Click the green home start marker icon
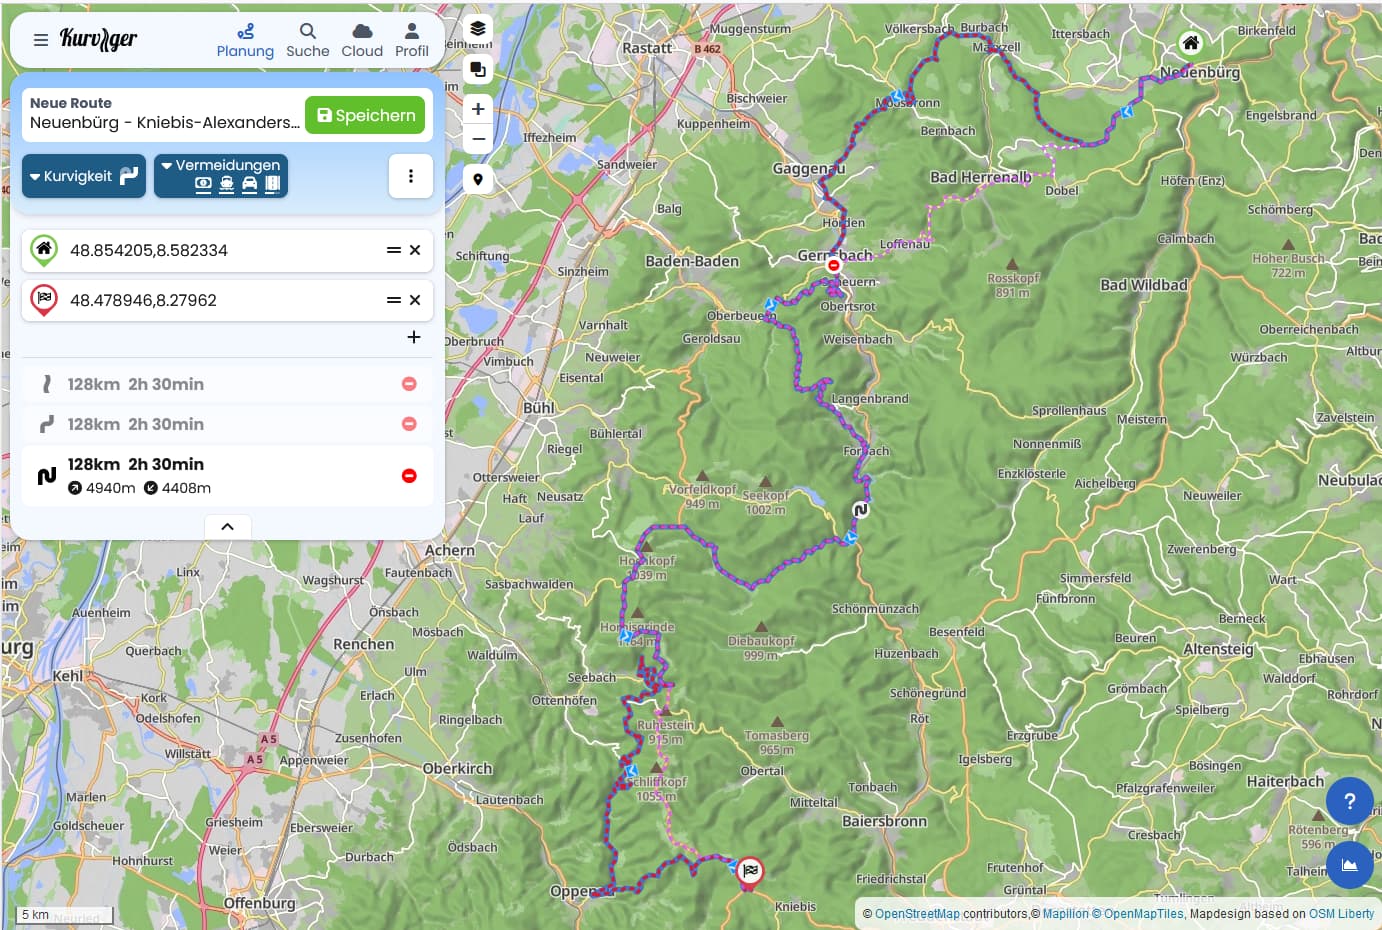 [x=44, y=249]
